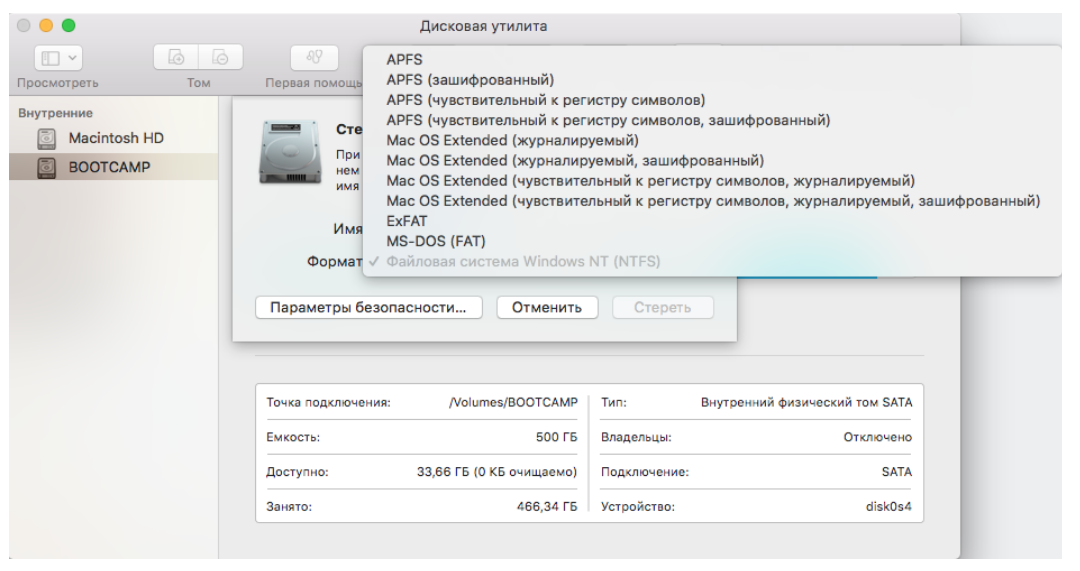Click the green zoom window button
The height and width of the screenshot is (571, 1080).
(68, 25)
